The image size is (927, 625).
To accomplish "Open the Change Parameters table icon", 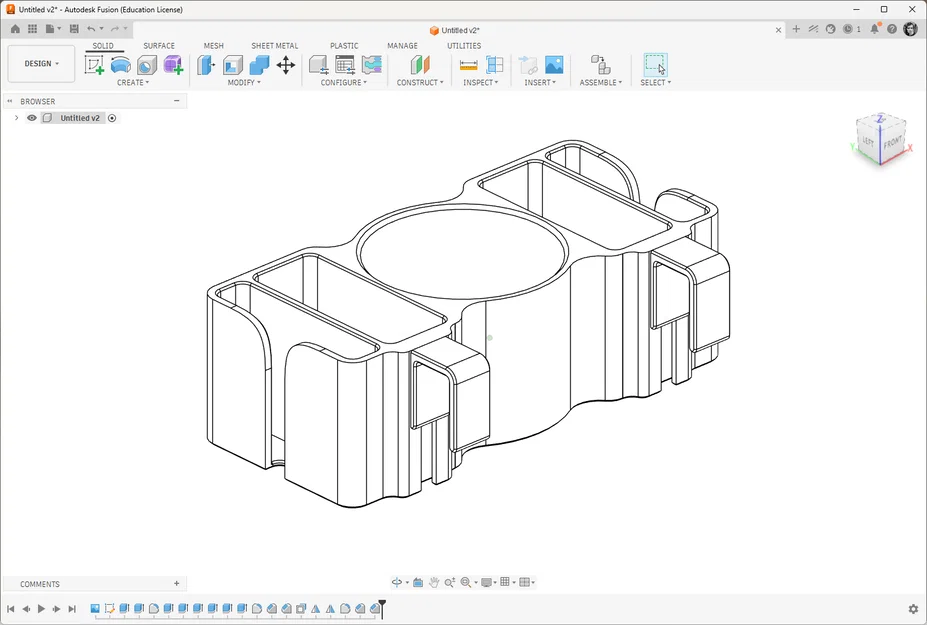I will [x=345, y=64].
